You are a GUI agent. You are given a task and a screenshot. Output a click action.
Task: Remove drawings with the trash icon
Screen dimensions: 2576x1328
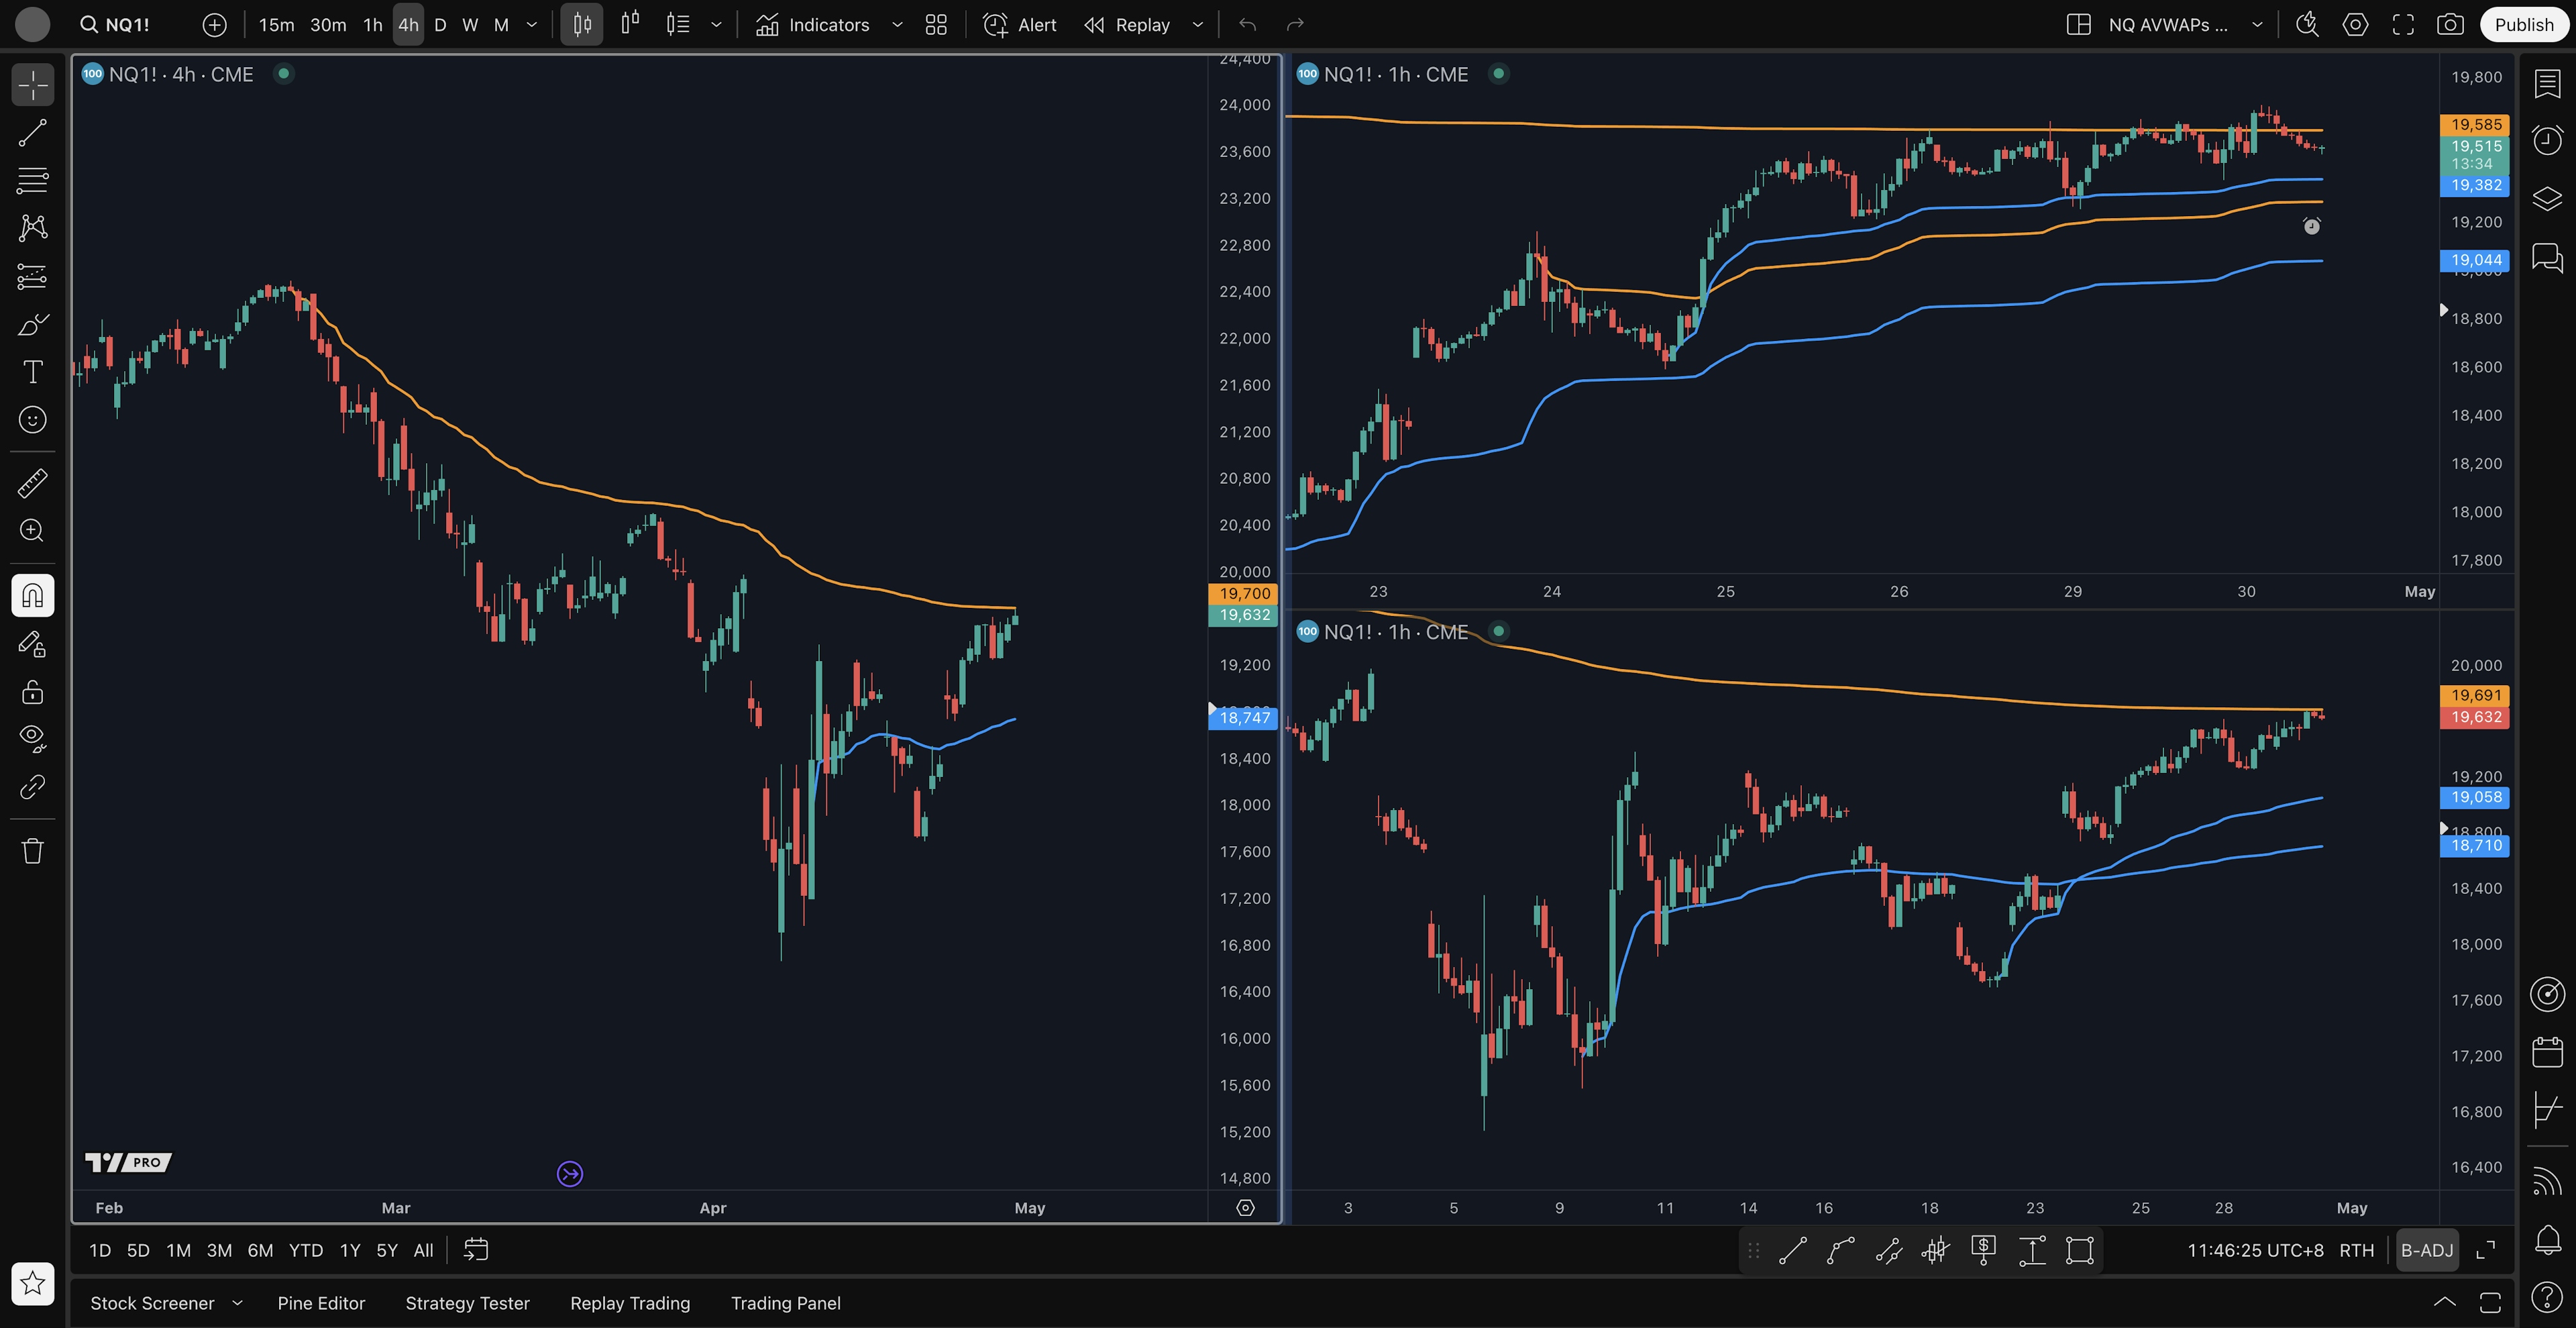coord(32,851)
